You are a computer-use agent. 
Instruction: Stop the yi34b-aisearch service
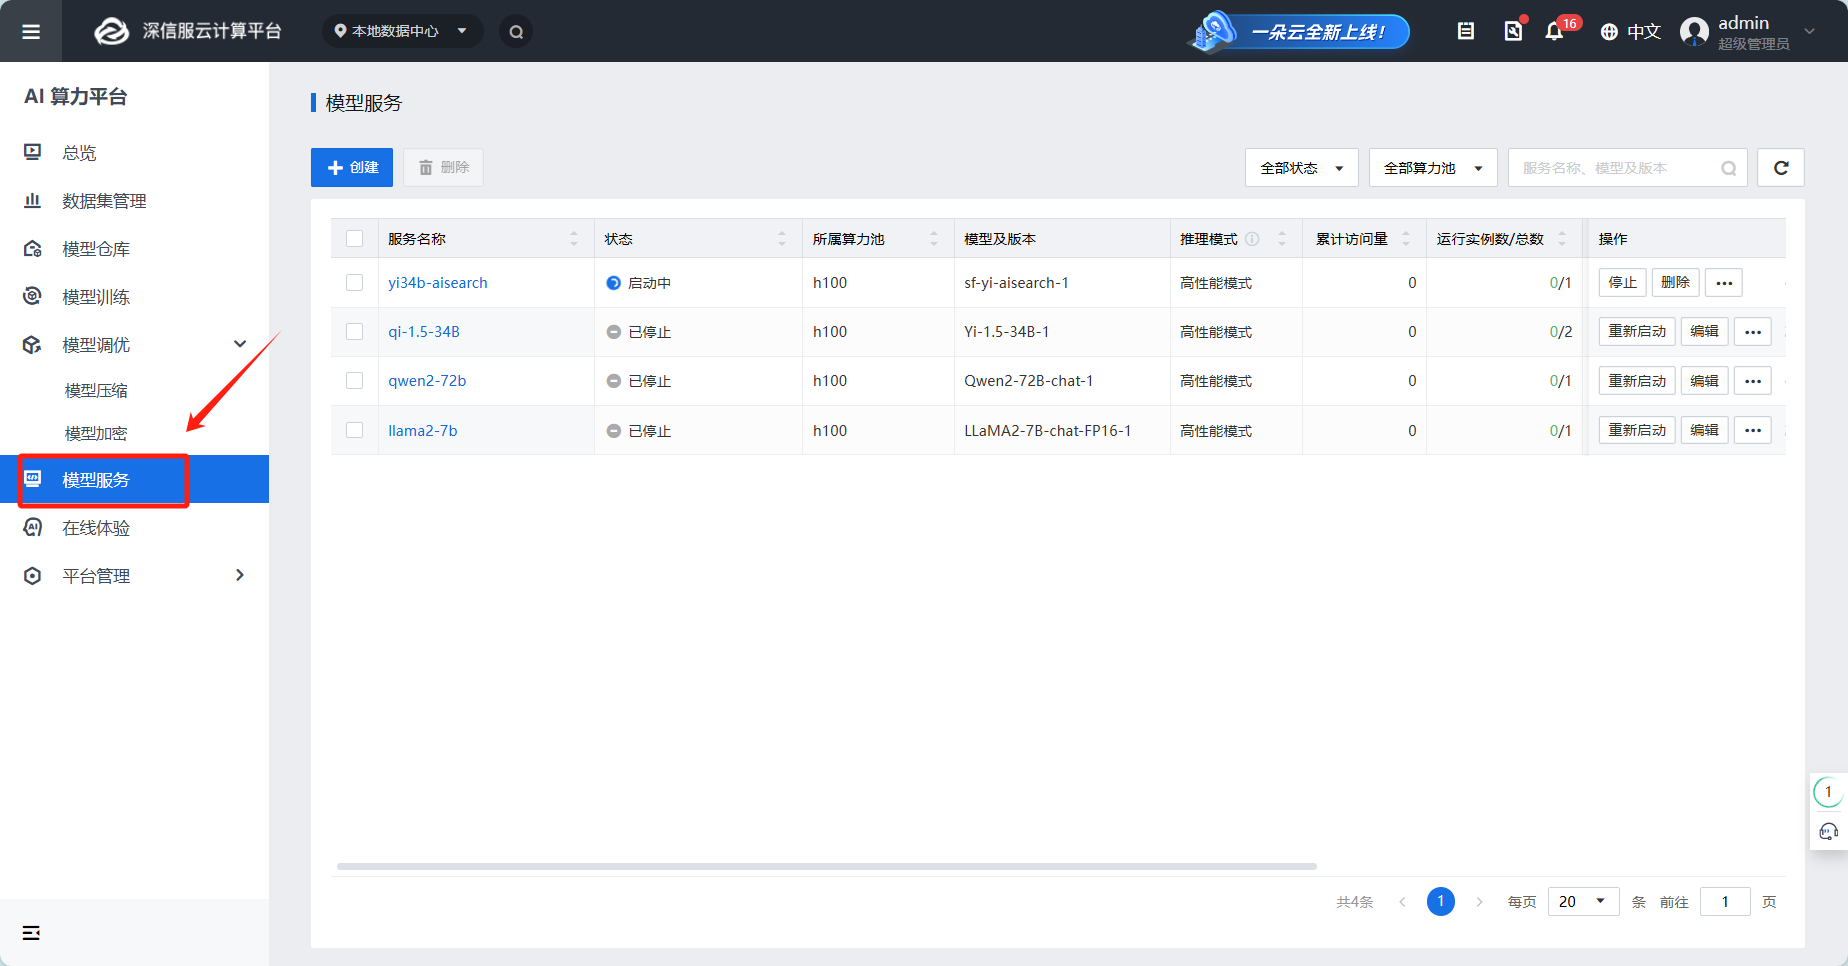pyautogui.click(x=1622, y=283)
